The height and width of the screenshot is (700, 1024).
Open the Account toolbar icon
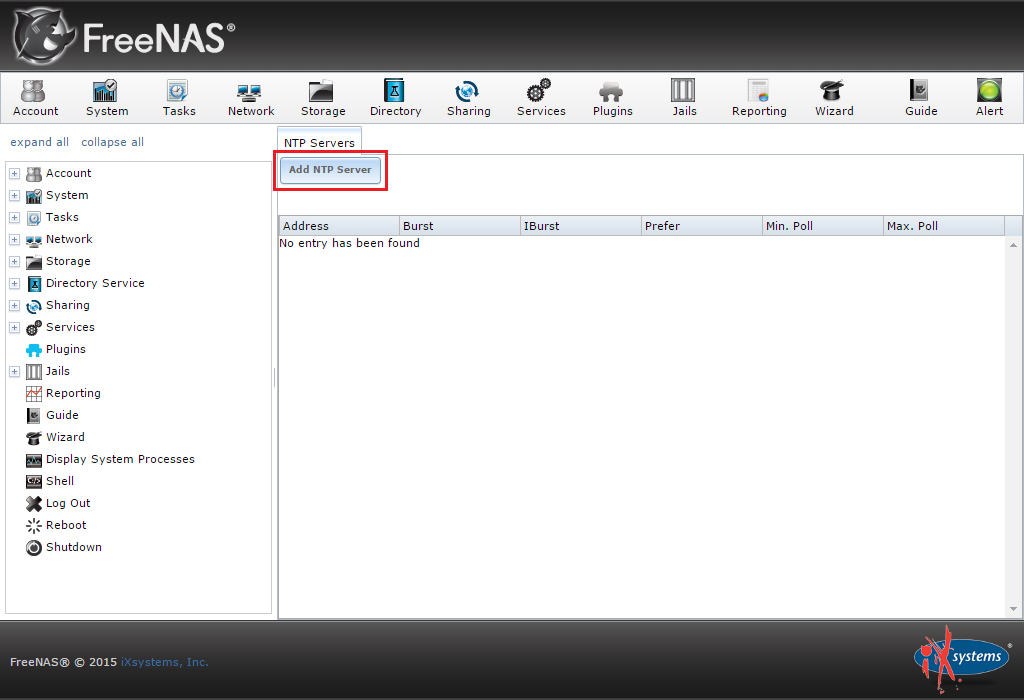pos(35,98)
